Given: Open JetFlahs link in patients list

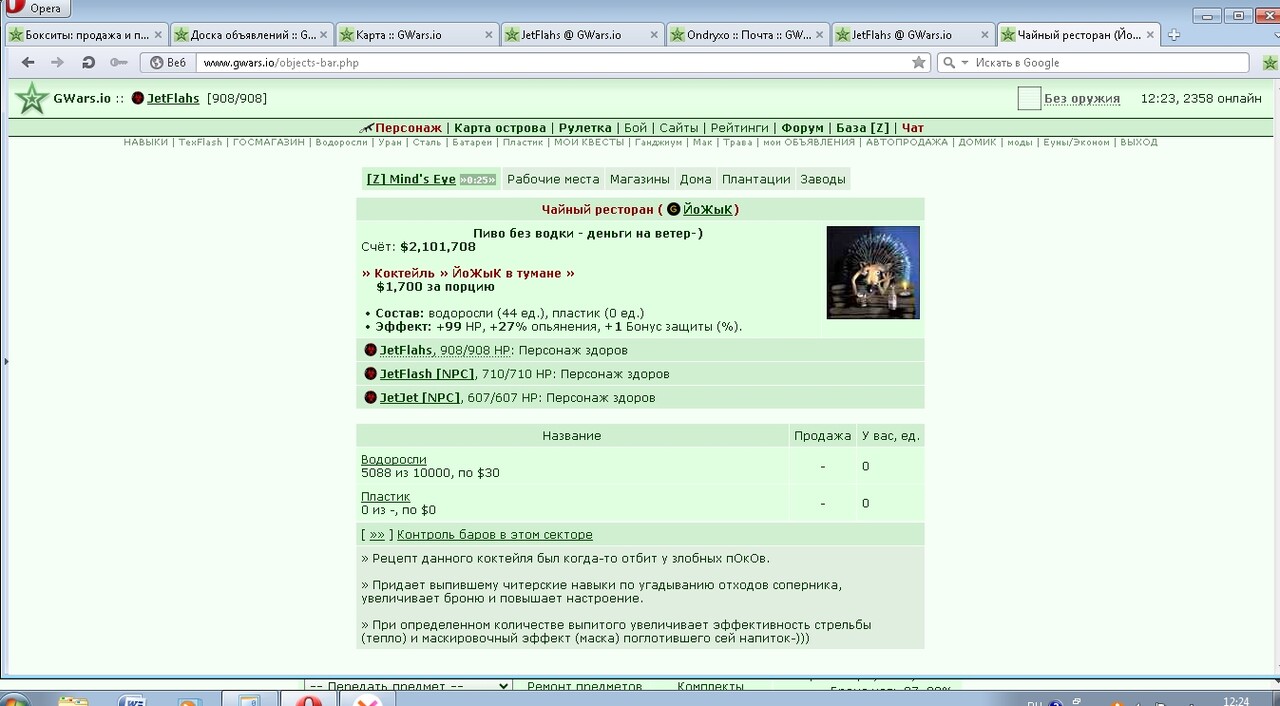Looking at the screenshot, I should coord(406,350).
